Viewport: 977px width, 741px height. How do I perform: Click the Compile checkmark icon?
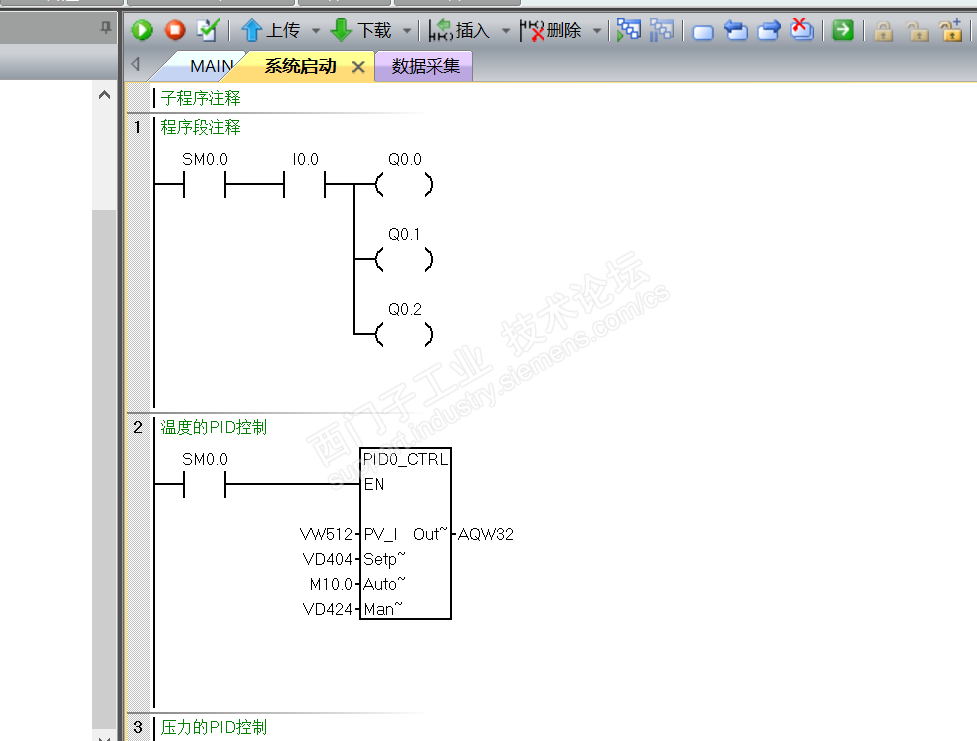tap(207, 29)
